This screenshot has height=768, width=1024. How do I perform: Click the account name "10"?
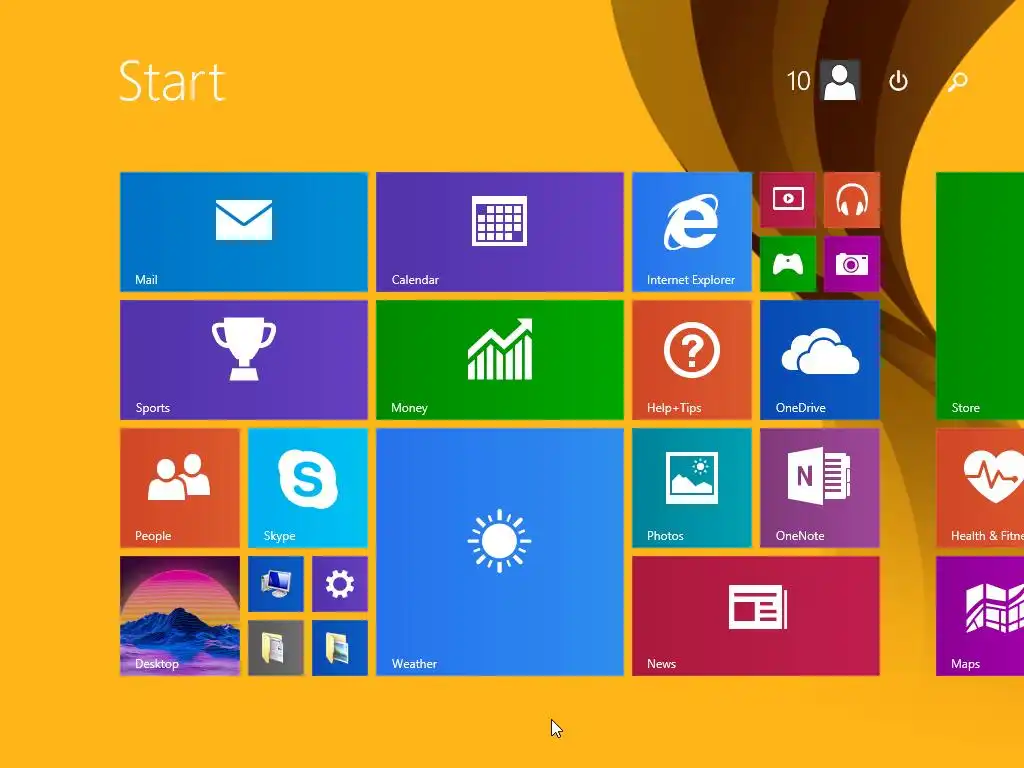tap(798, 81)
